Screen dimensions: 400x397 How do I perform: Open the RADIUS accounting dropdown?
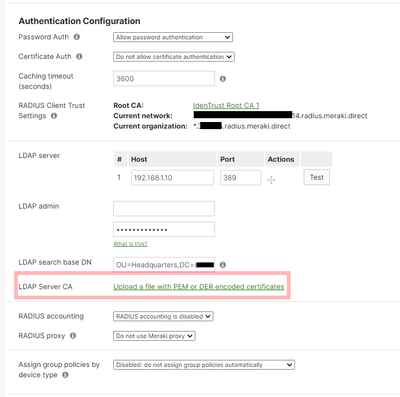click(x=163, y=316)
